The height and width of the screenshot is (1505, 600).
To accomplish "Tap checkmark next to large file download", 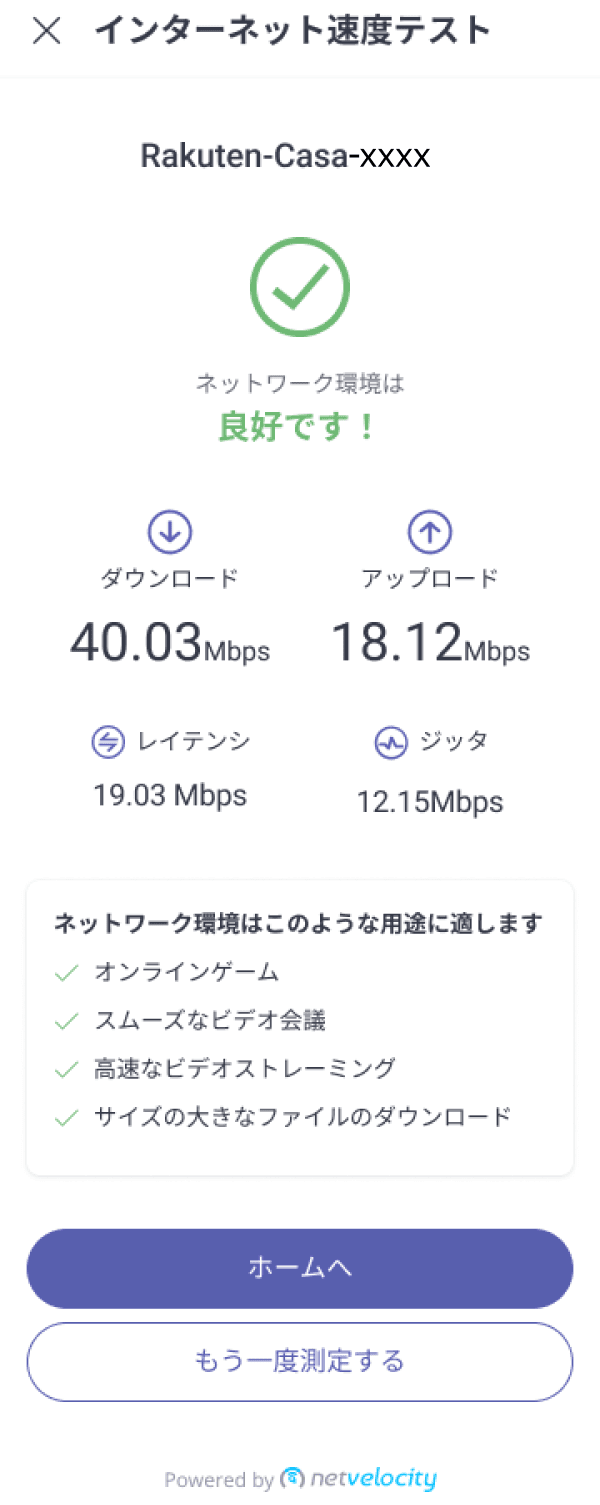I will click(x=67, y=1118).
